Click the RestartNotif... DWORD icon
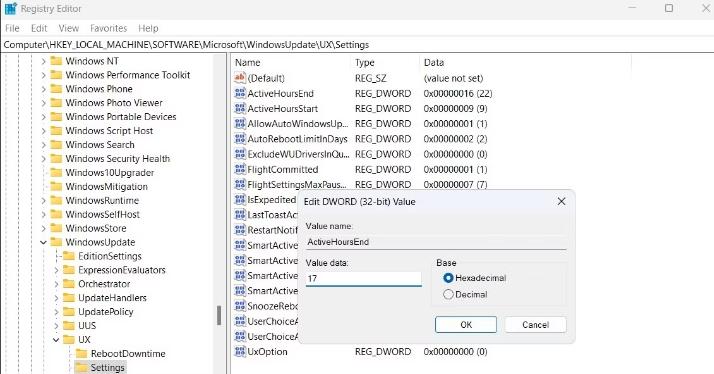Image resolution: width=714 pixels, height=374 pixels. click(x=240, y=230)
